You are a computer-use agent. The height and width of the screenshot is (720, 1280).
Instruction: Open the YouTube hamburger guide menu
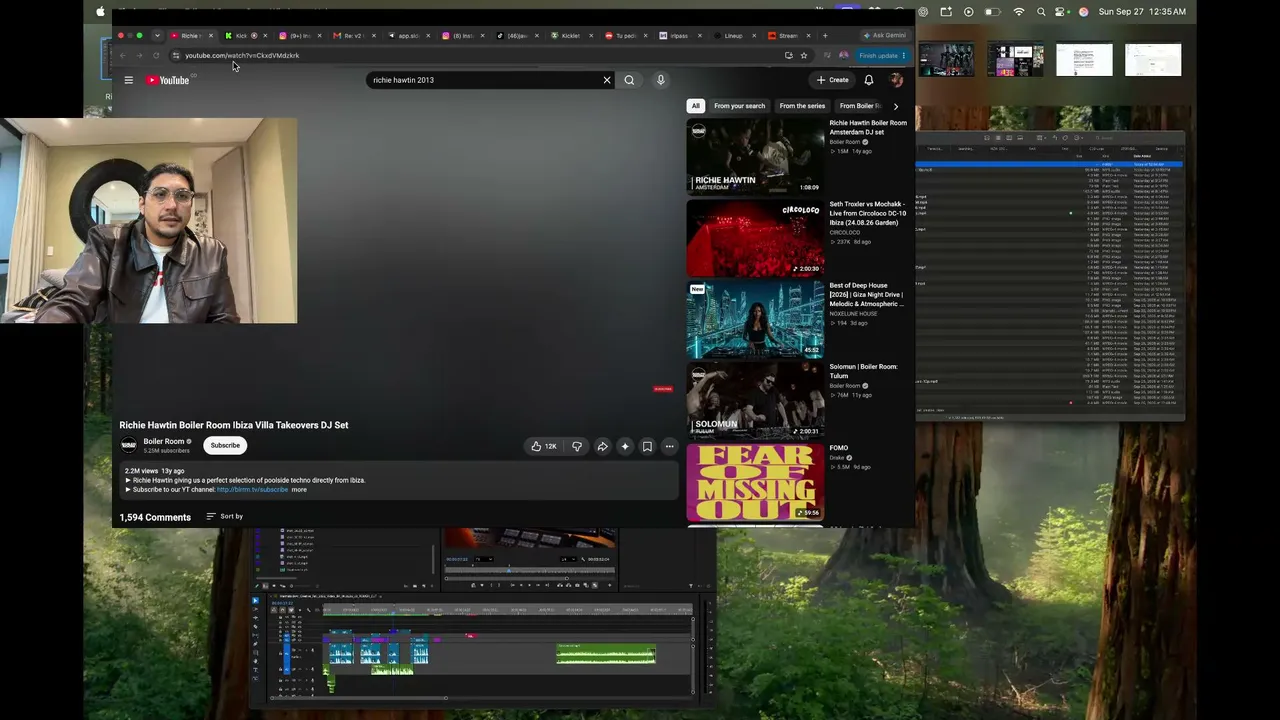tap(128, 80)
